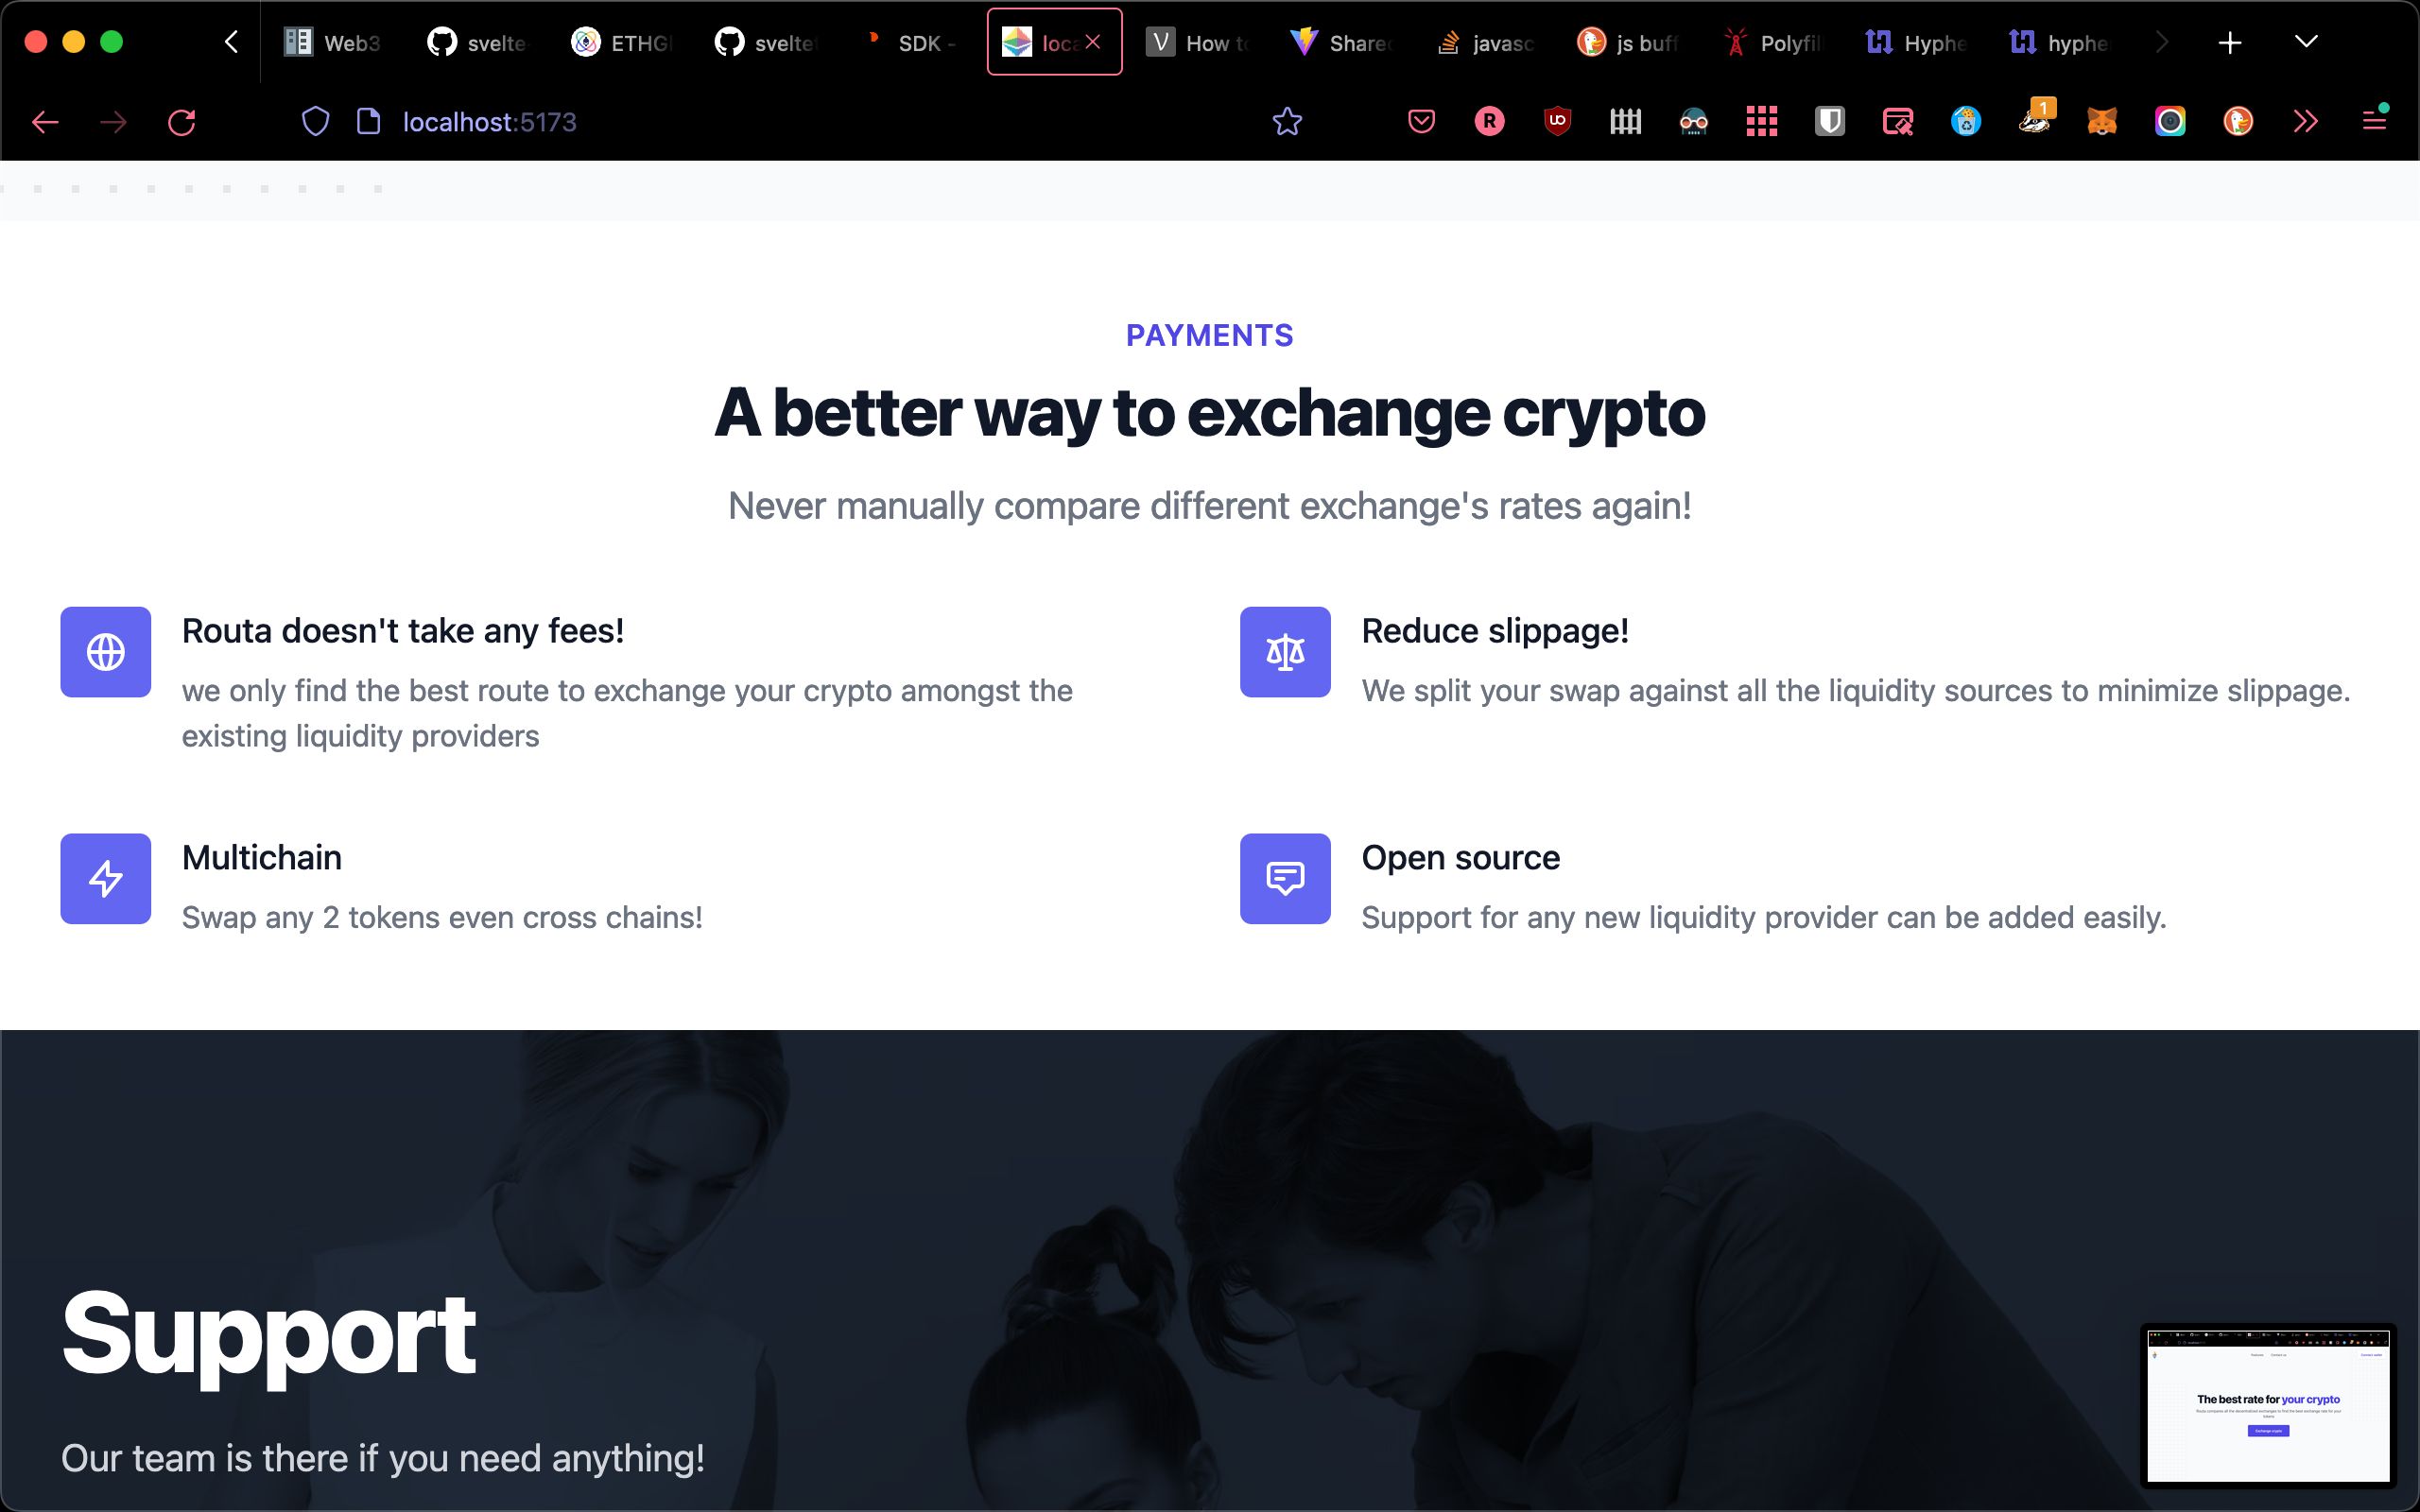Screen dimensions: 2420x1512
Task: Click the lightning bolt multichain icon
Action: tap(105, 878)
